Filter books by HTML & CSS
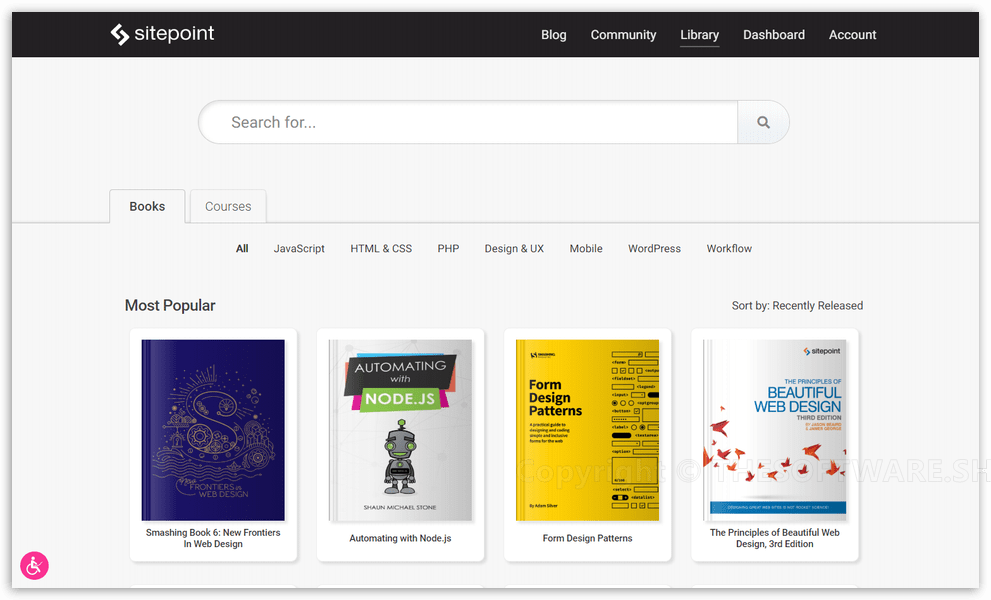This screenshot has height=600, width=991. pos(381,248)
